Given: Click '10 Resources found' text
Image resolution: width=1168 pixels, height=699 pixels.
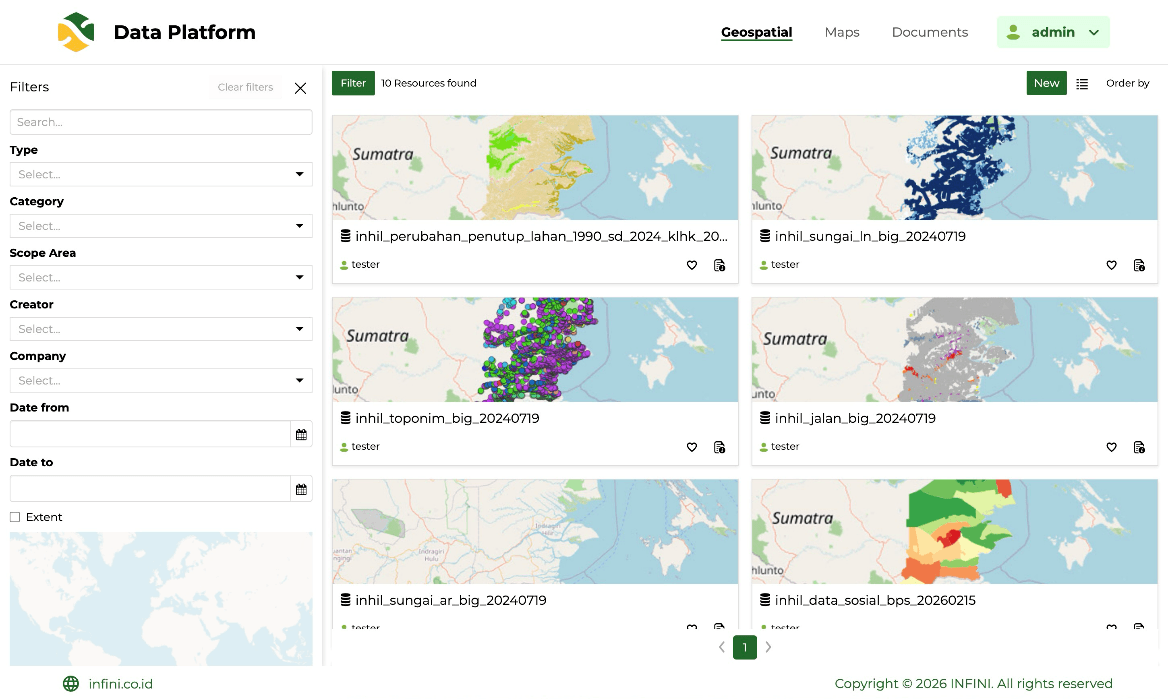Looking at the screenshot, I should click(429, 83).
